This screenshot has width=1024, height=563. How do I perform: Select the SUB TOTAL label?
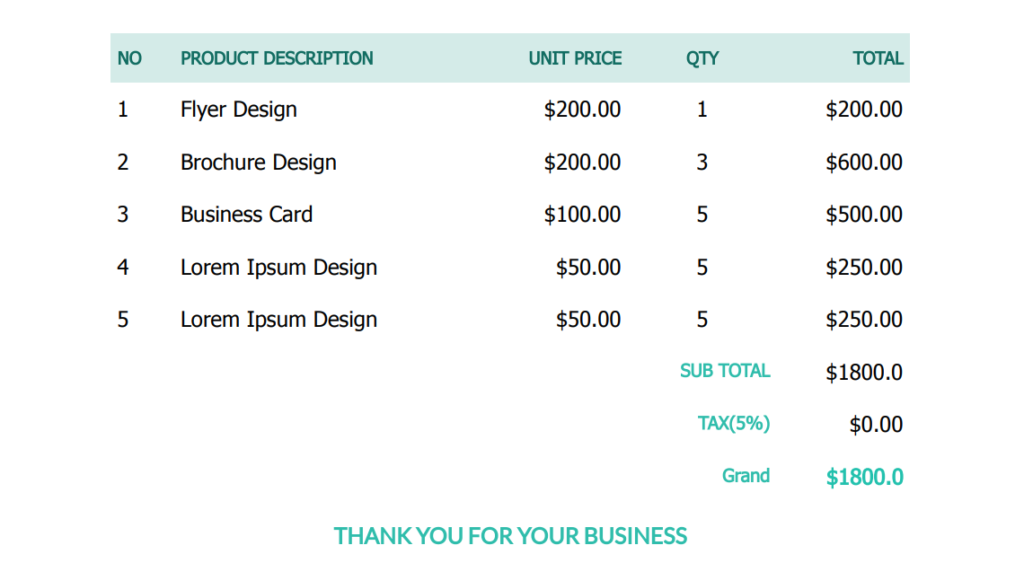point(725,371)
